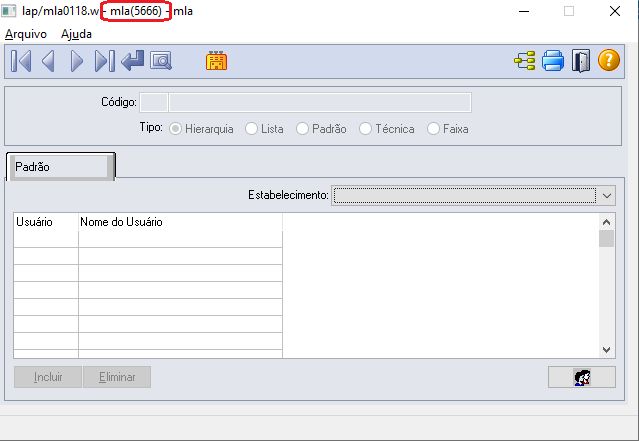The height and width of the screenshot is (441, 639).
Task: Go to the first record
Action: [21, 61]
